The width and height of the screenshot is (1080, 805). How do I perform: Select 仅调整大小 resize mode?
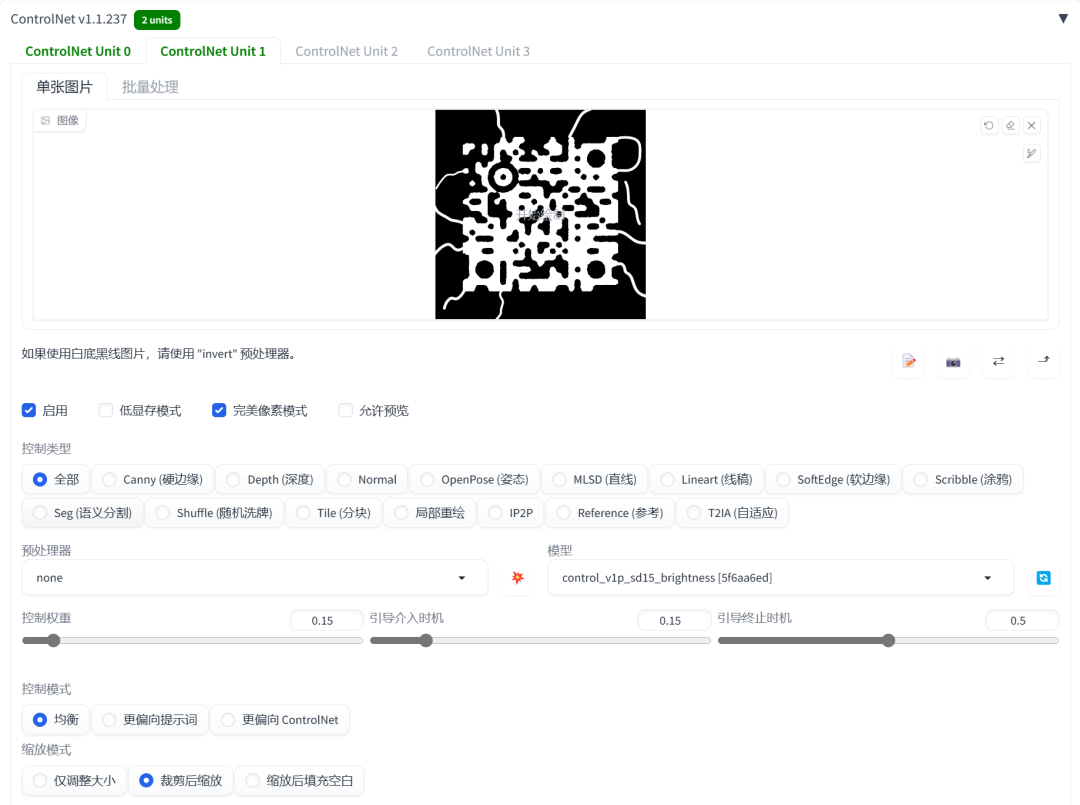click(74, 780)
